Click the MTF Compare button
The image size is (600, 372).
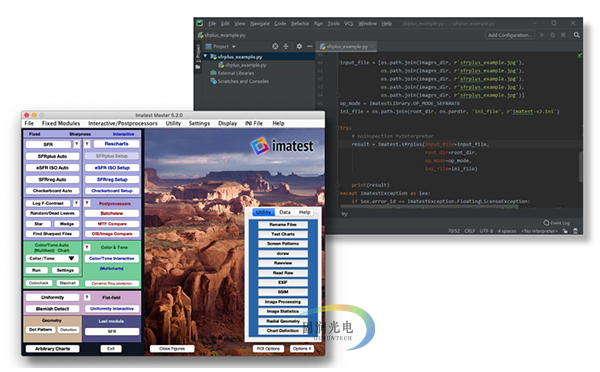coord(112,224)
